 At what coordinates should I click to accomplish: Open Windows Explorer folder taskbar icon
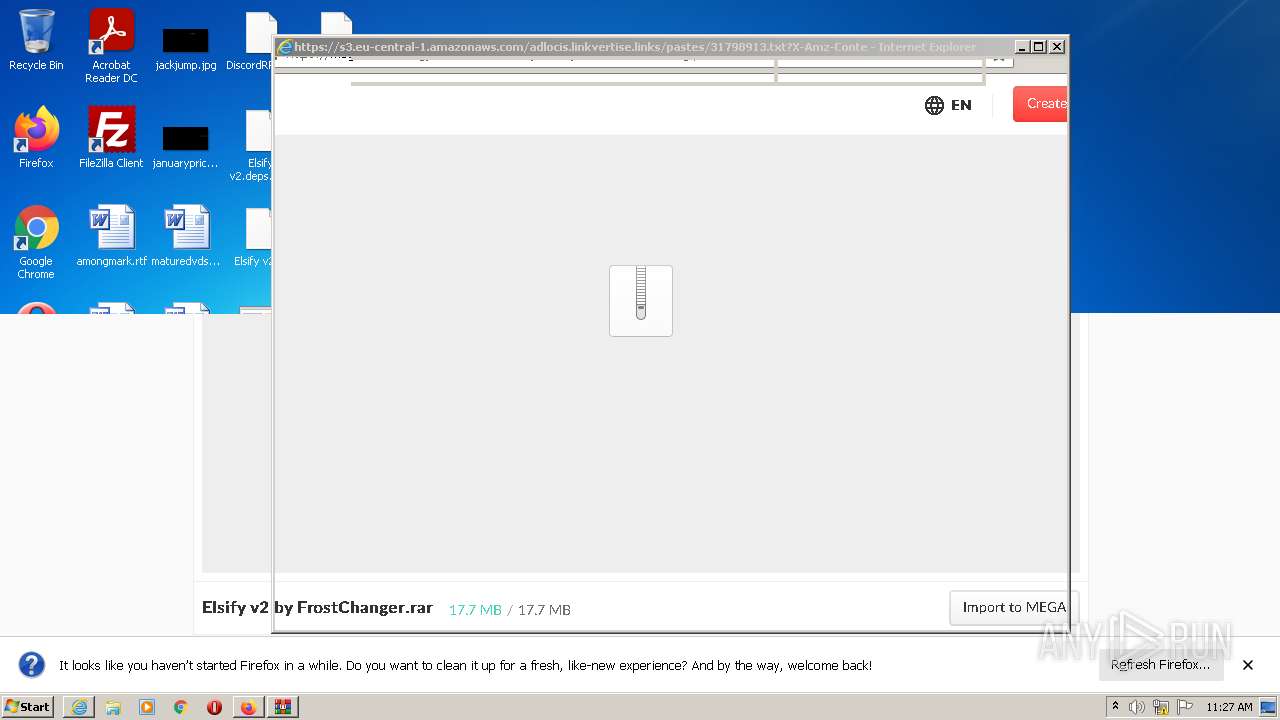click(x=113, y=707)
